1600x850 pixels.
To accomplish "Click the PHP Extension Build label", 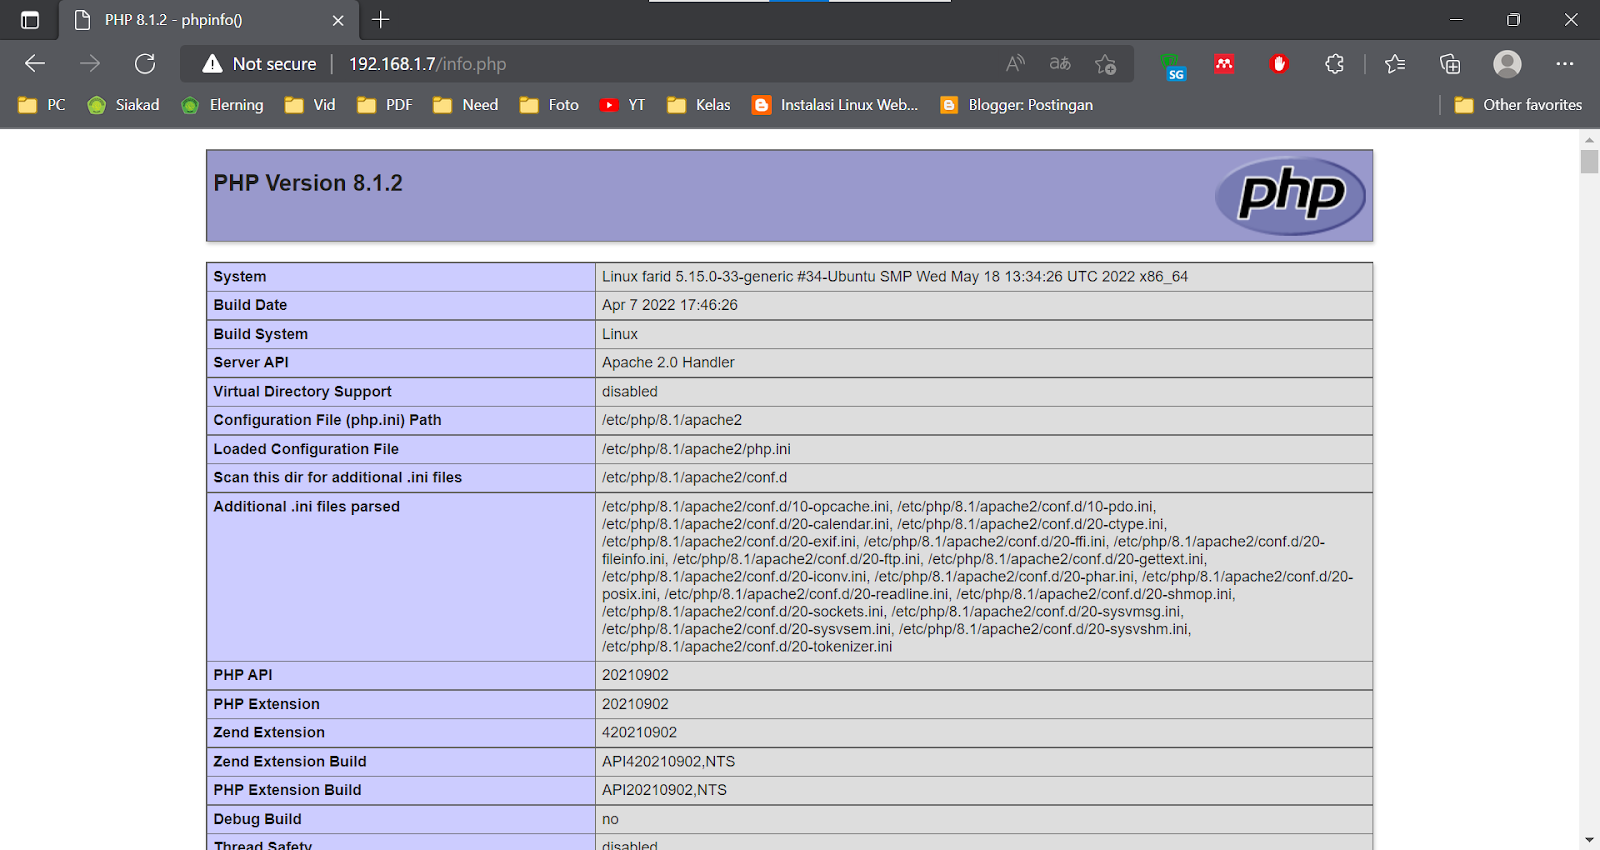I will click(287, 790).
